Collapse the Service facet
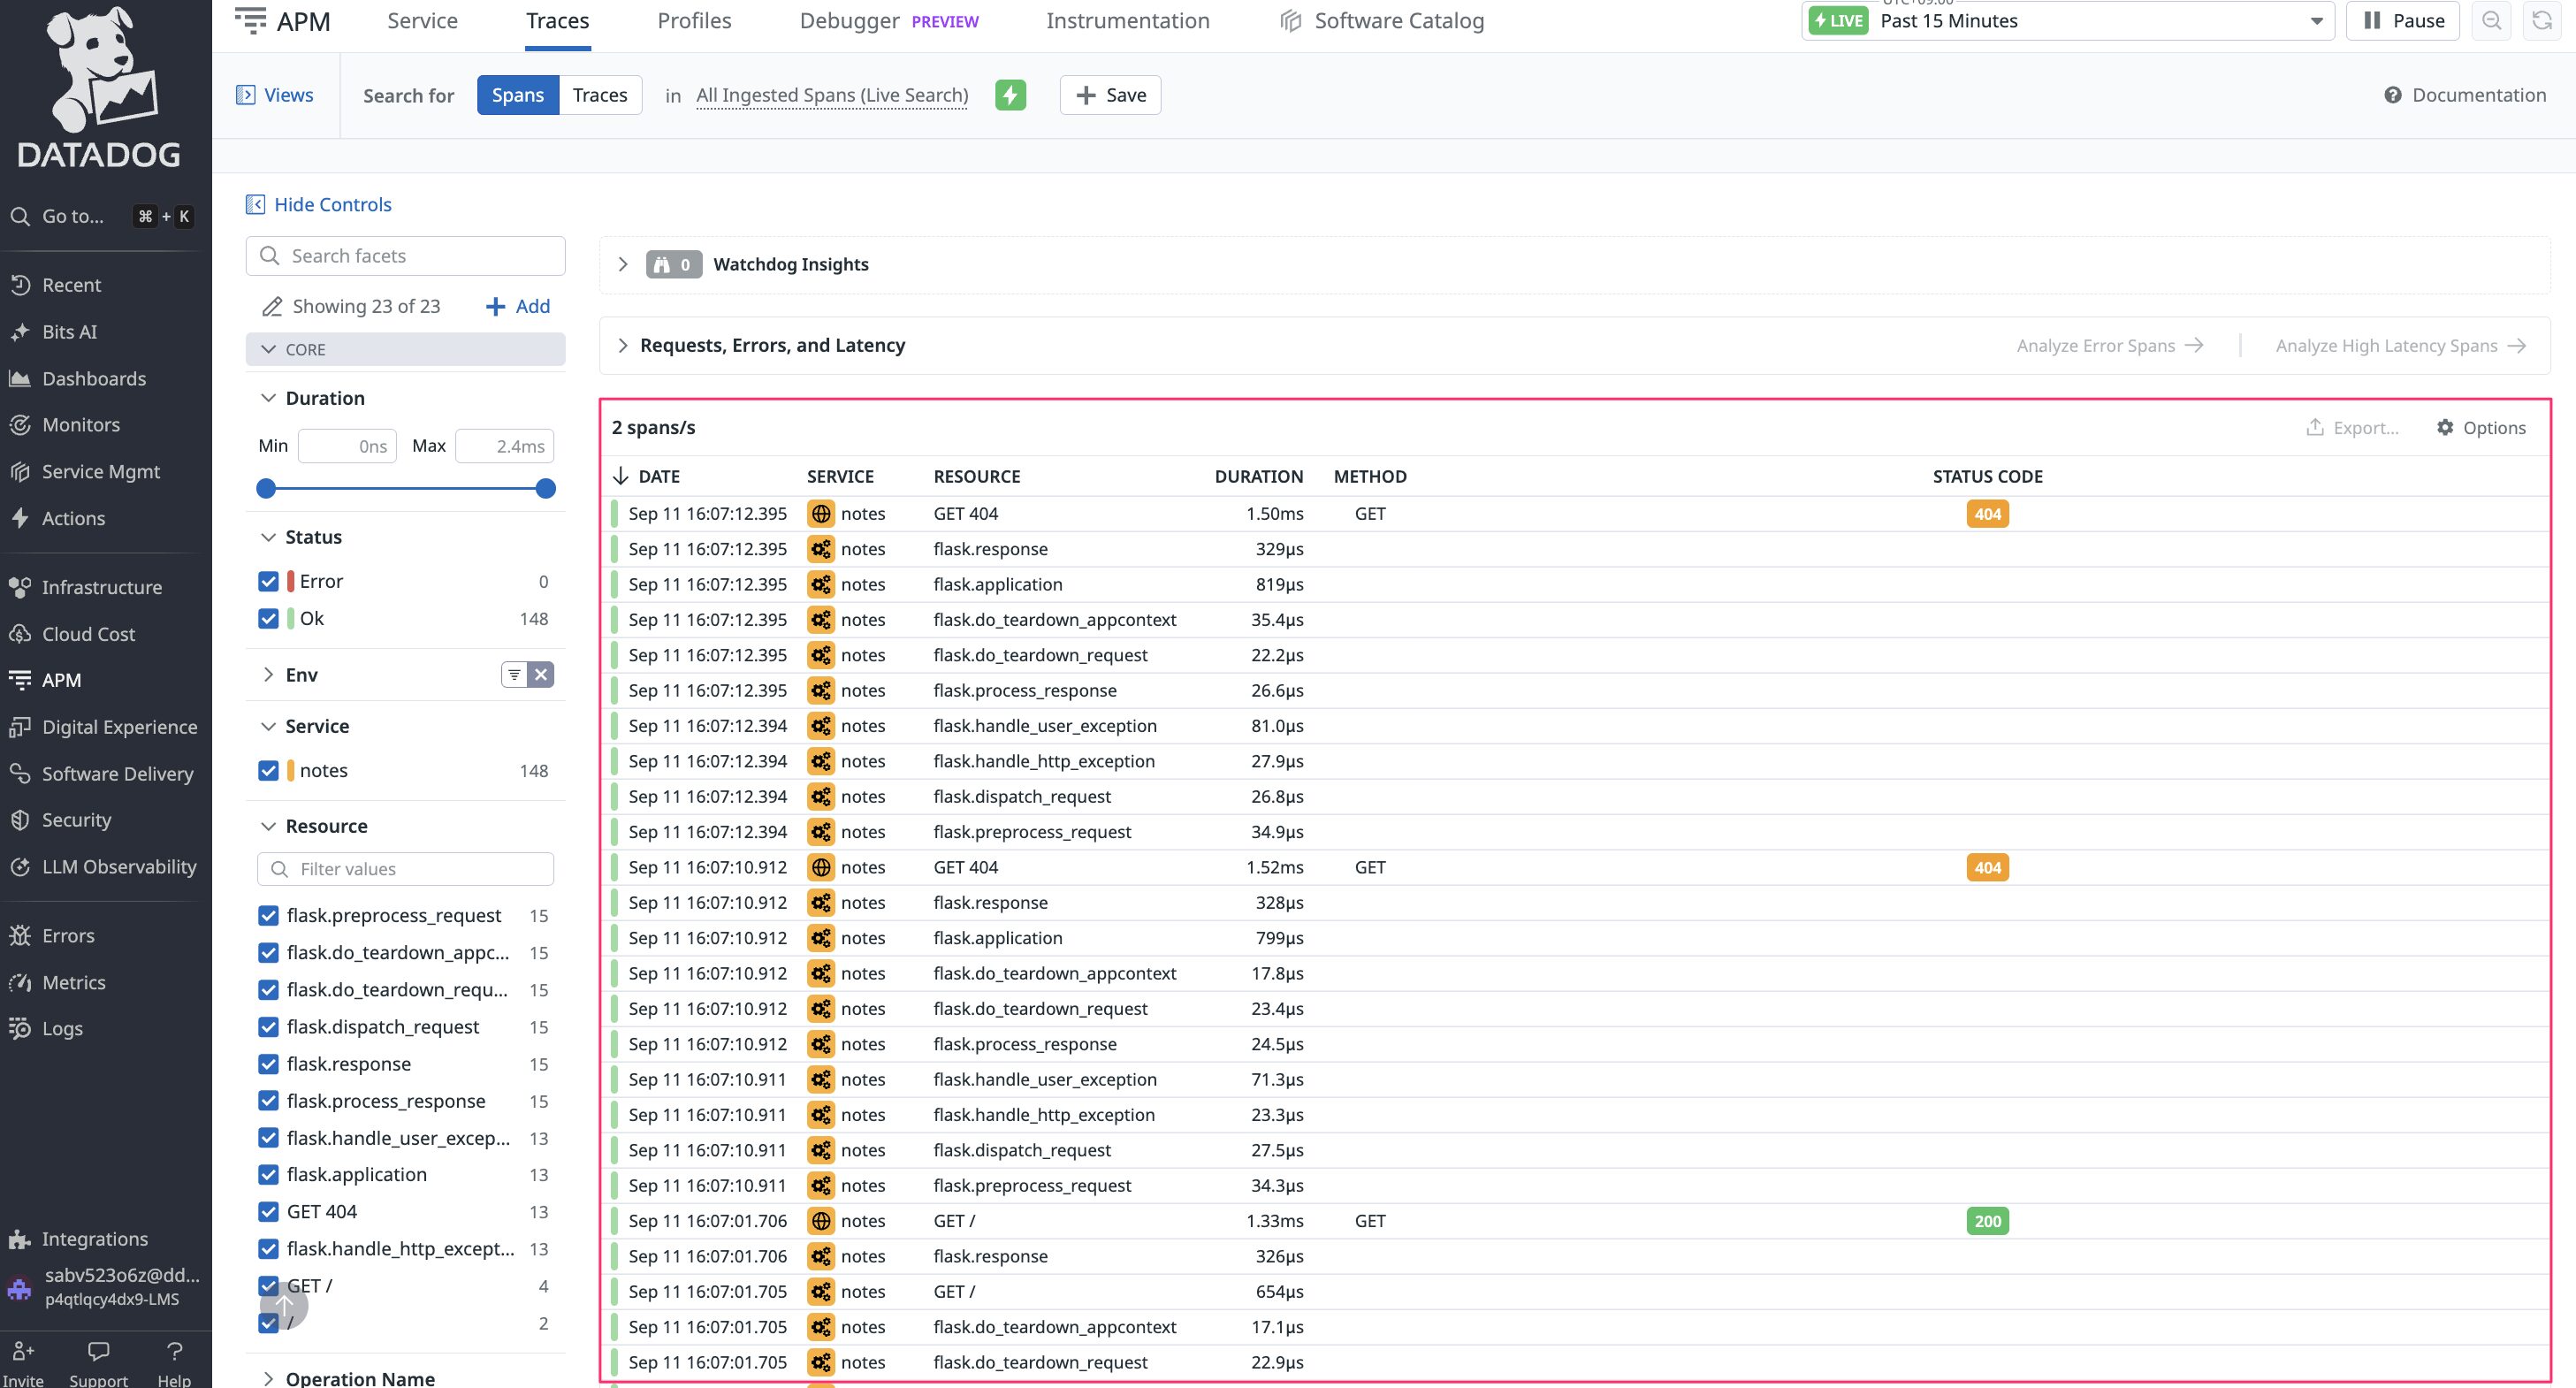This screenshot has width=2576, height=1388. tap(268, 727)
